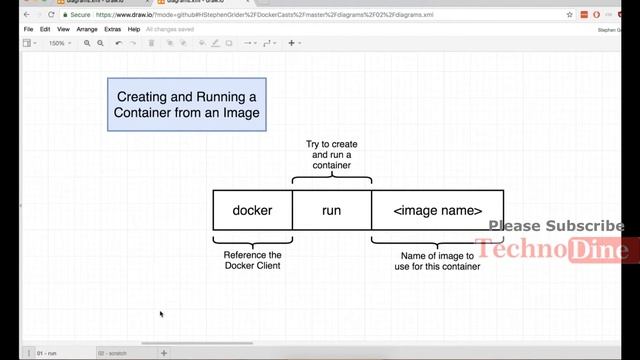Open the File menu
This screenshot has height=360, width=640.
28,29
